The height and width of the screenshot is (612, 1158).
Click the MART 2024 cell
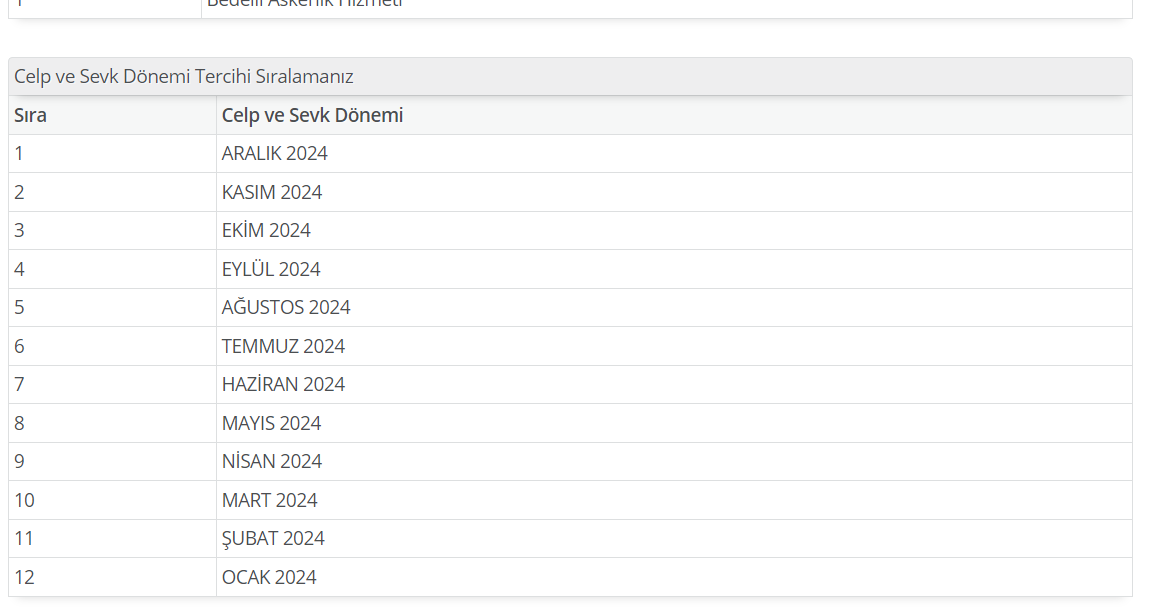tap(674, 500)
